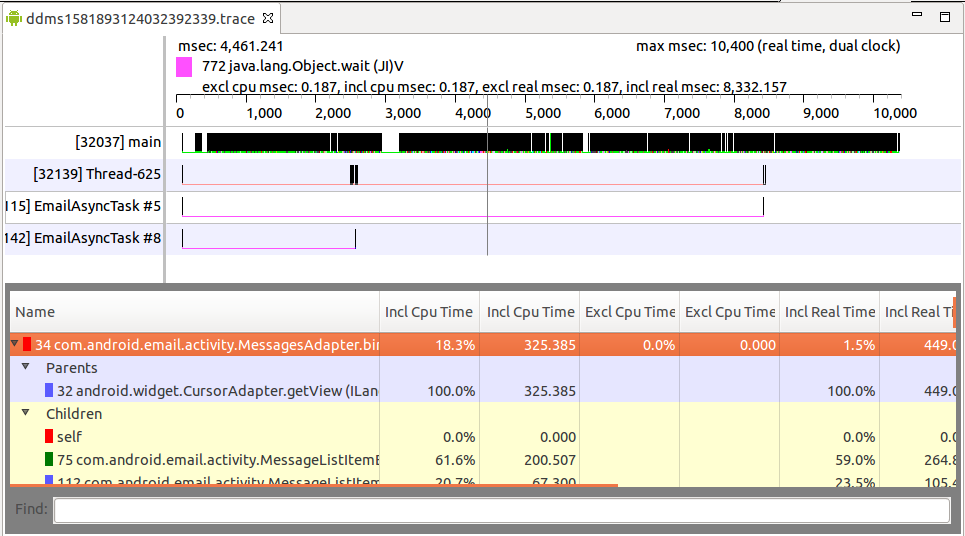The width and height of the screenshot is (965, 536).
Task: Select the [32037] main thread row
Action: click(482, 143)
